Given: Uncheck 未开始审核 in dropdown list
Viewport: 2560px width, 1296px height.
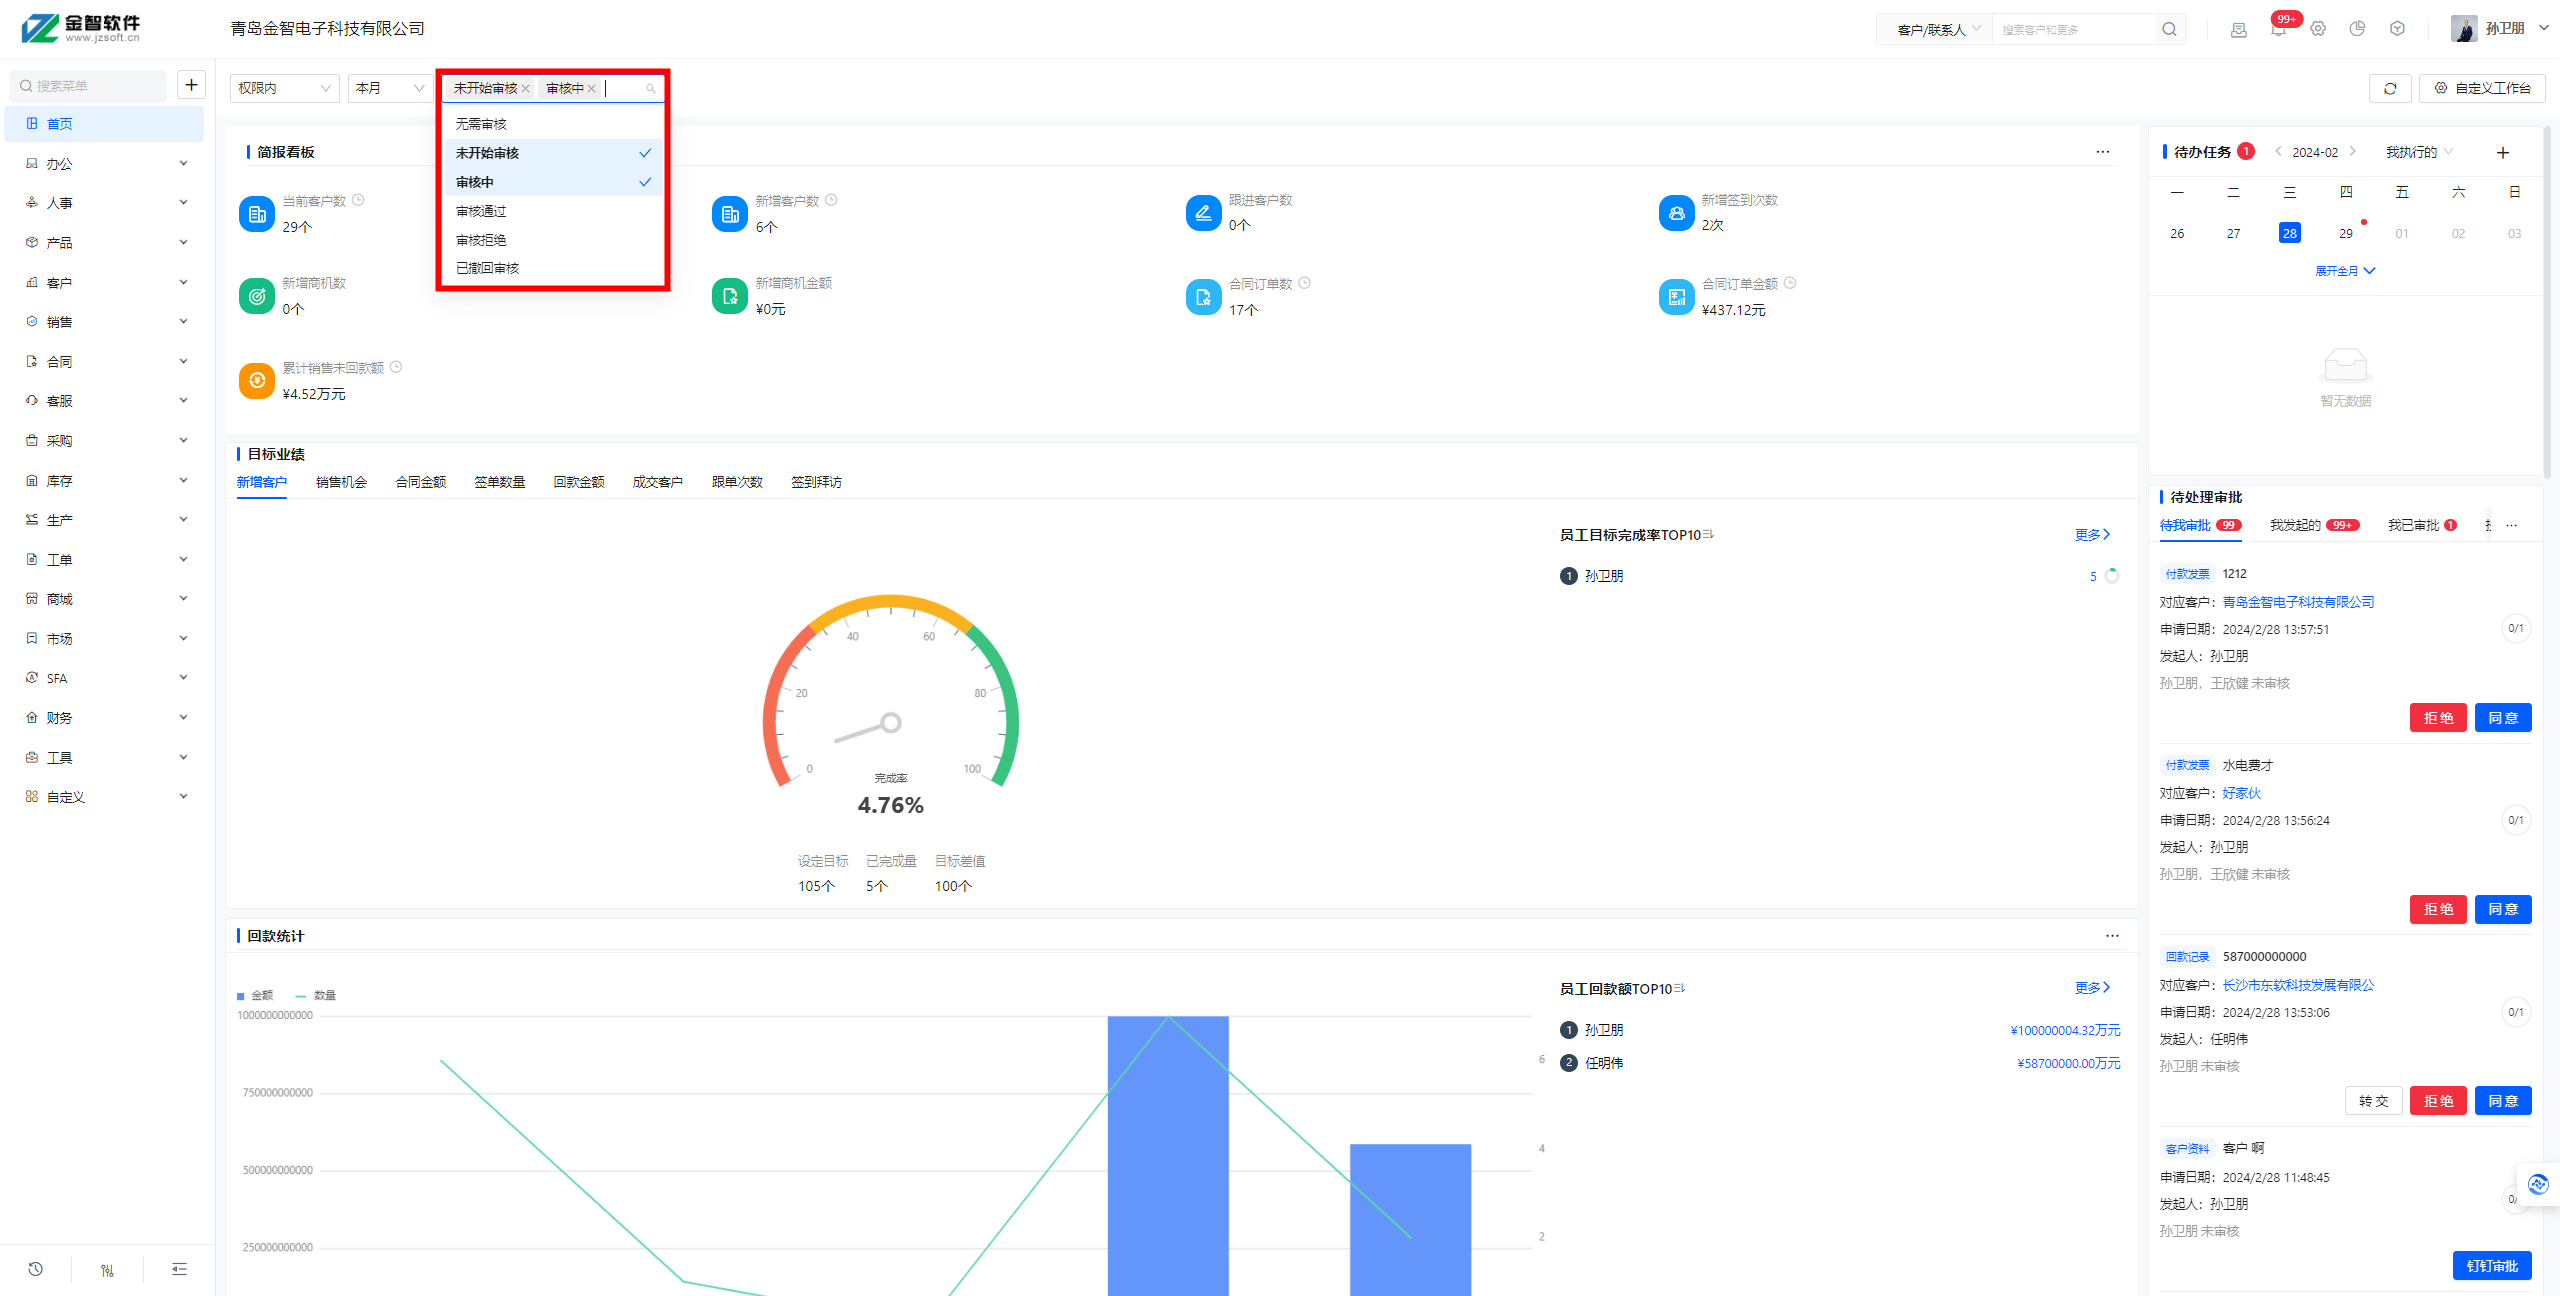Looking at the screenshot, I should 553,153.
